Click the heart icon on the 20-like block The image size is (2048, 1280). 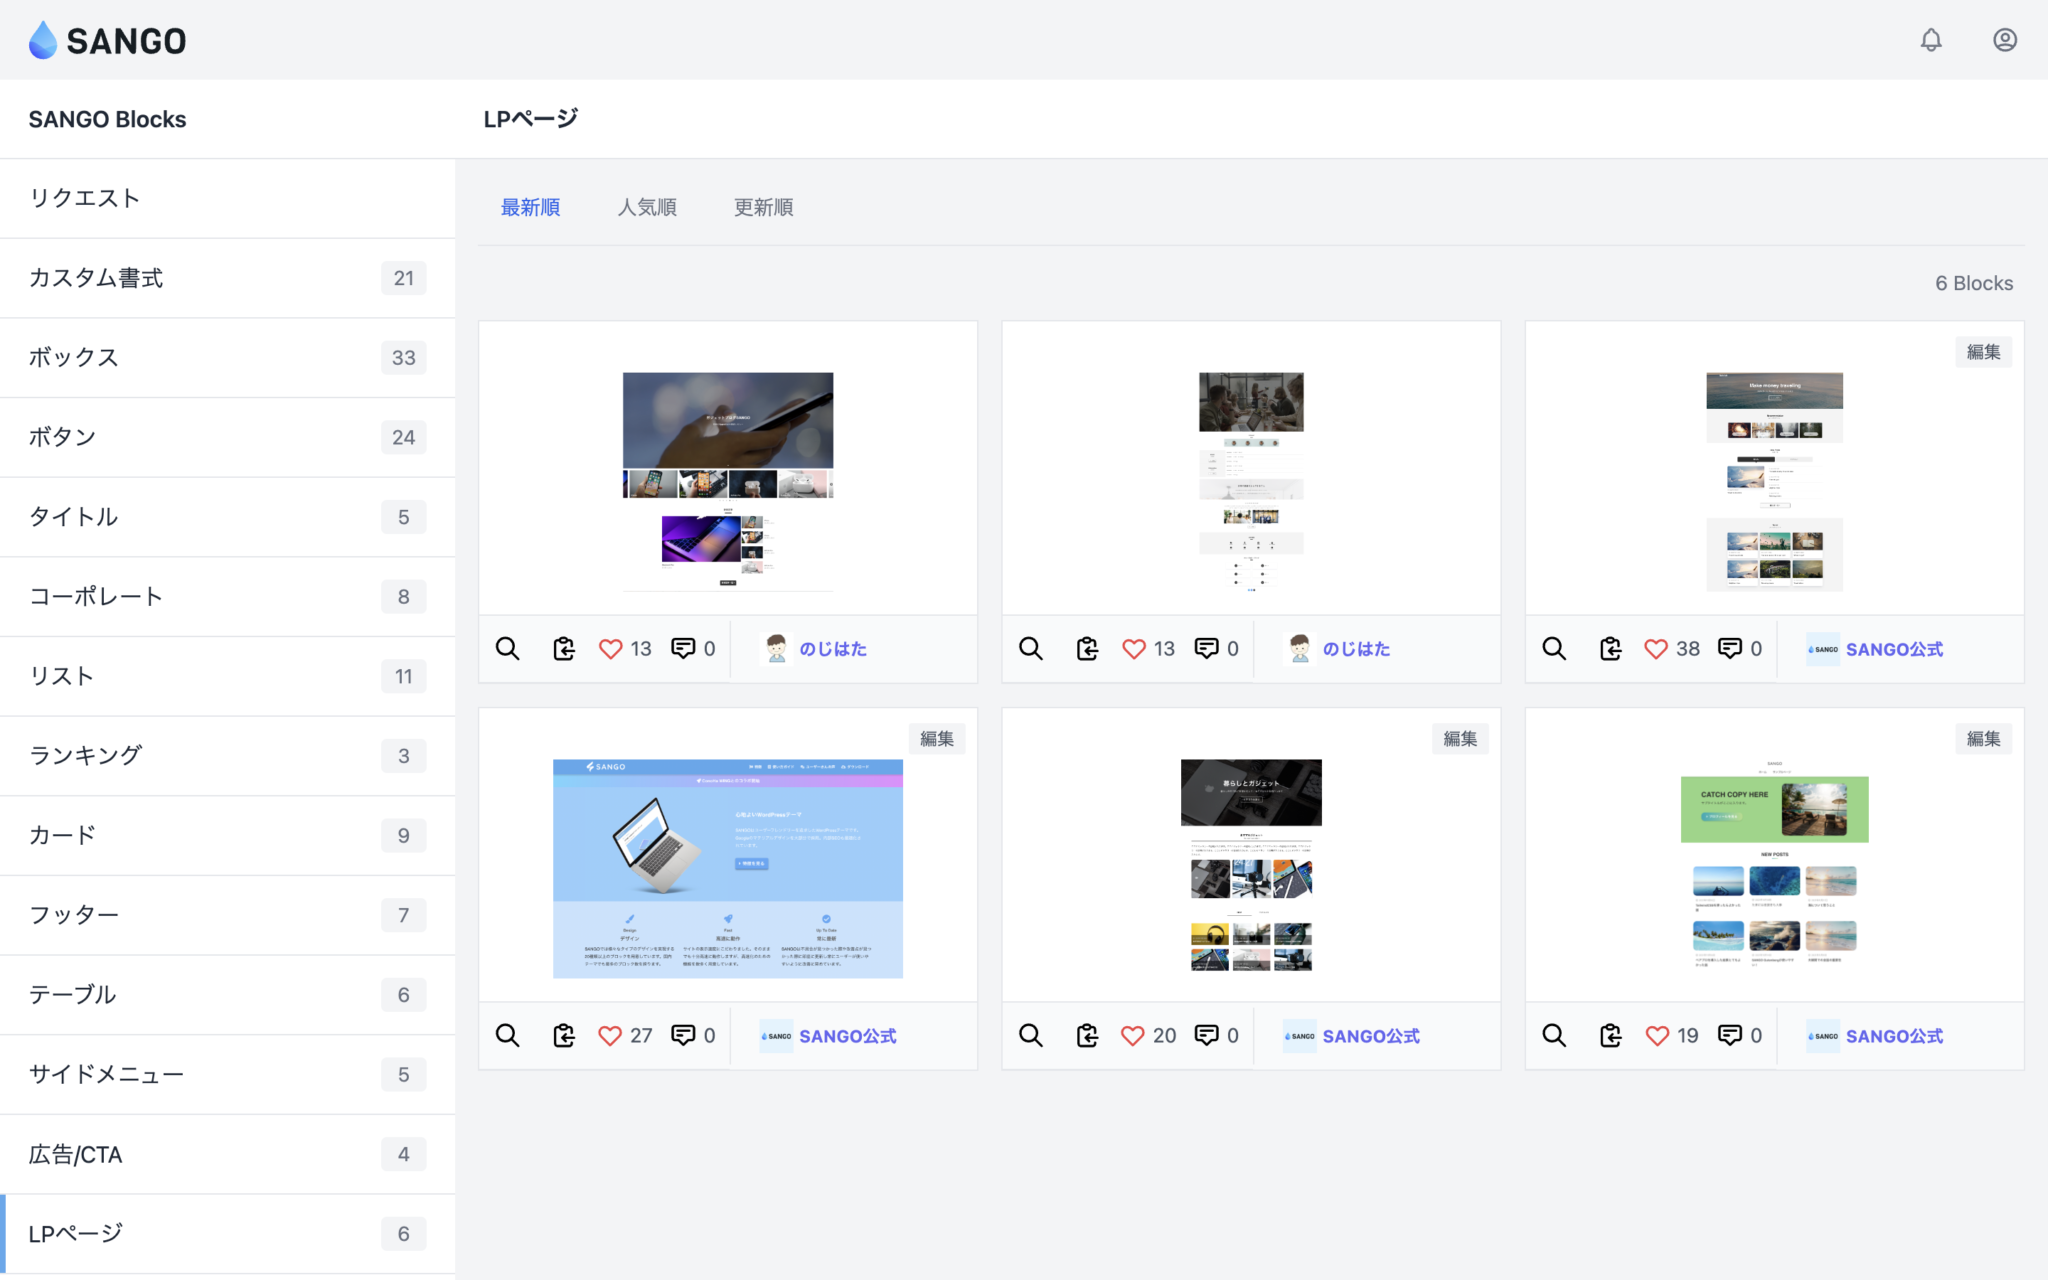pos(1133,1035)
